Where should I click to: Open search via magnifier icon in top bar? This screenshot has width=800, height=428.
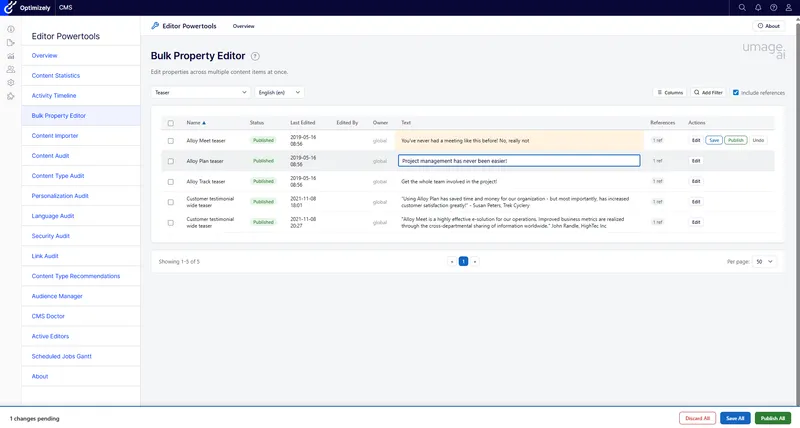point(742,8)
